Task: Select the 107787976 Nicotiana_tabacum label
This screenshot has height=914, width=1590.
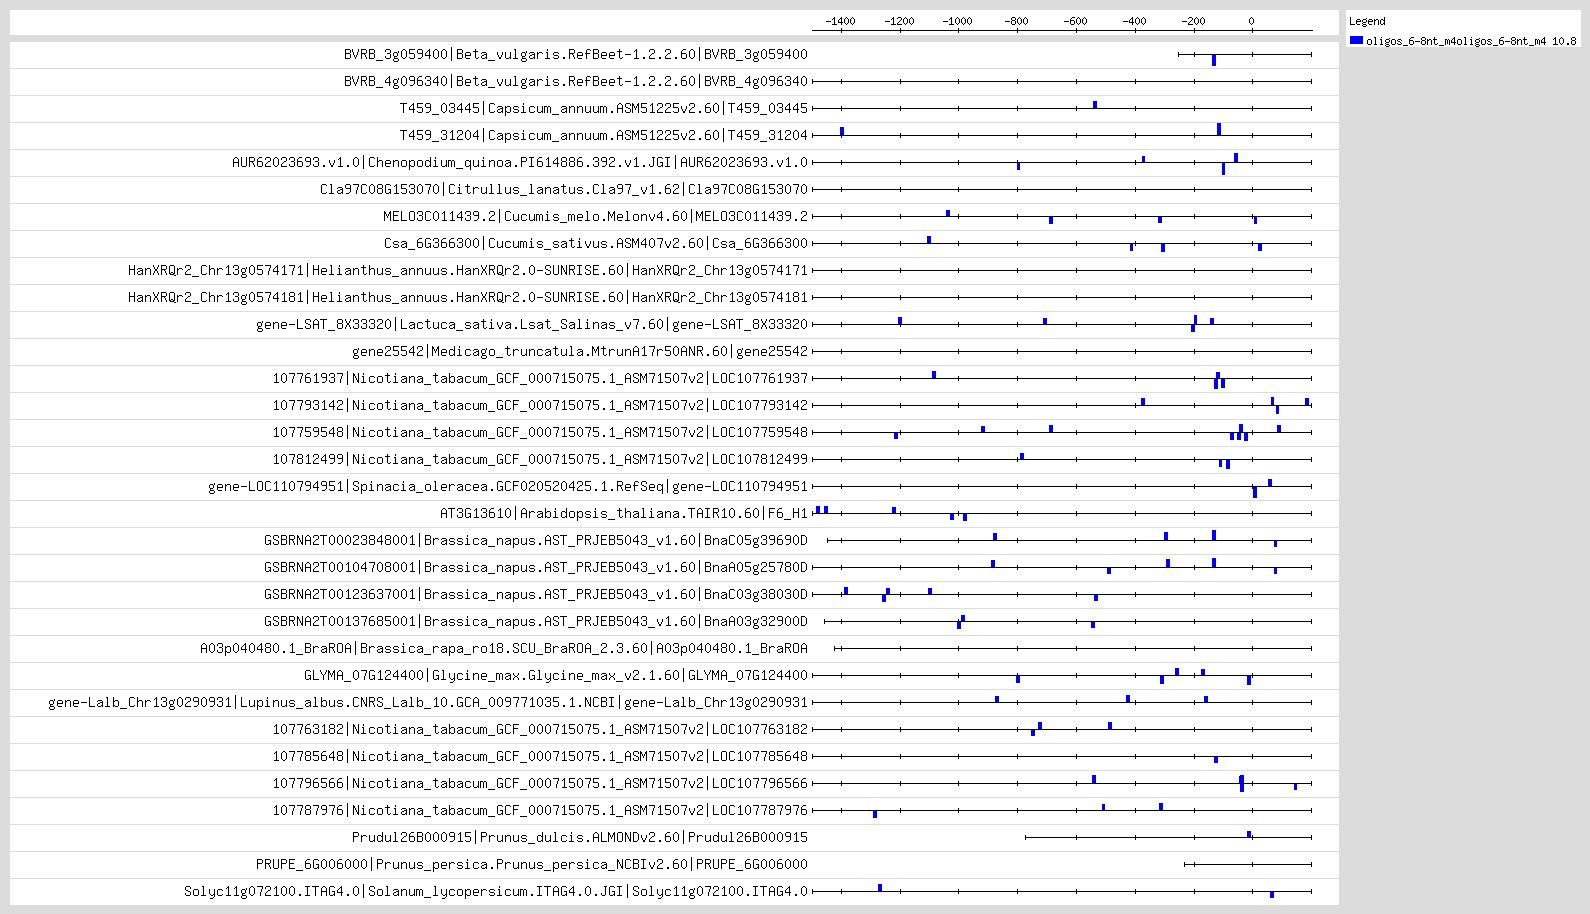Action: pos(540,810)
